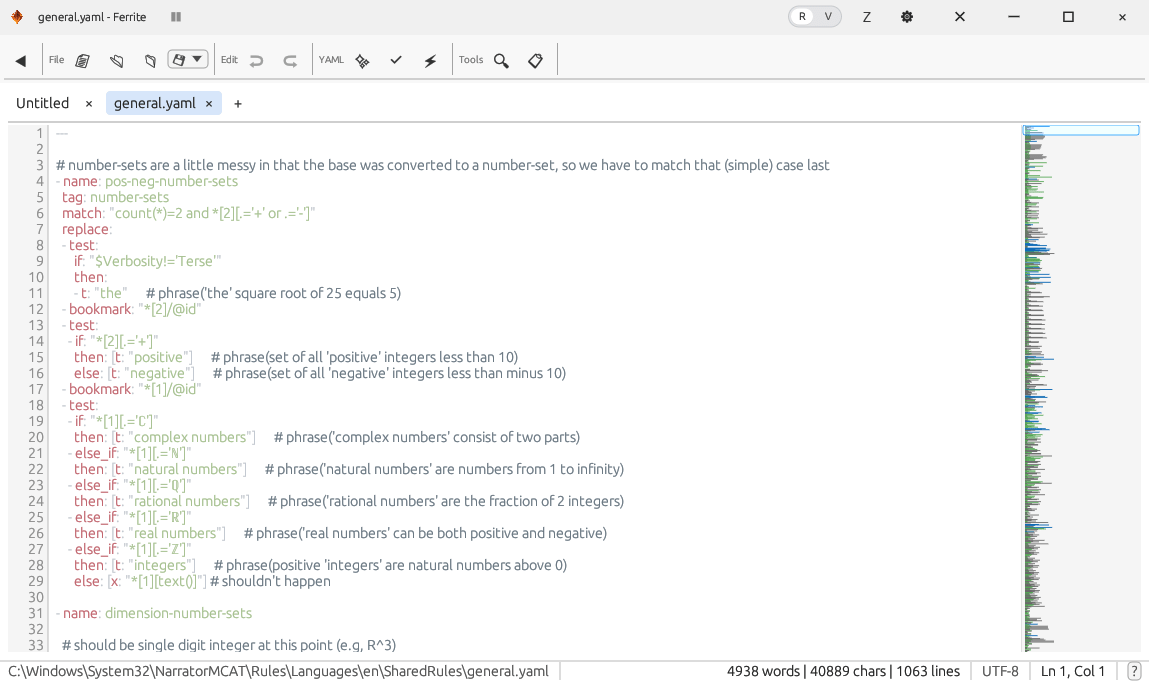This screenshot has height=682, width=1149.
Task: Click the new file icon
Action: [83, 61]
